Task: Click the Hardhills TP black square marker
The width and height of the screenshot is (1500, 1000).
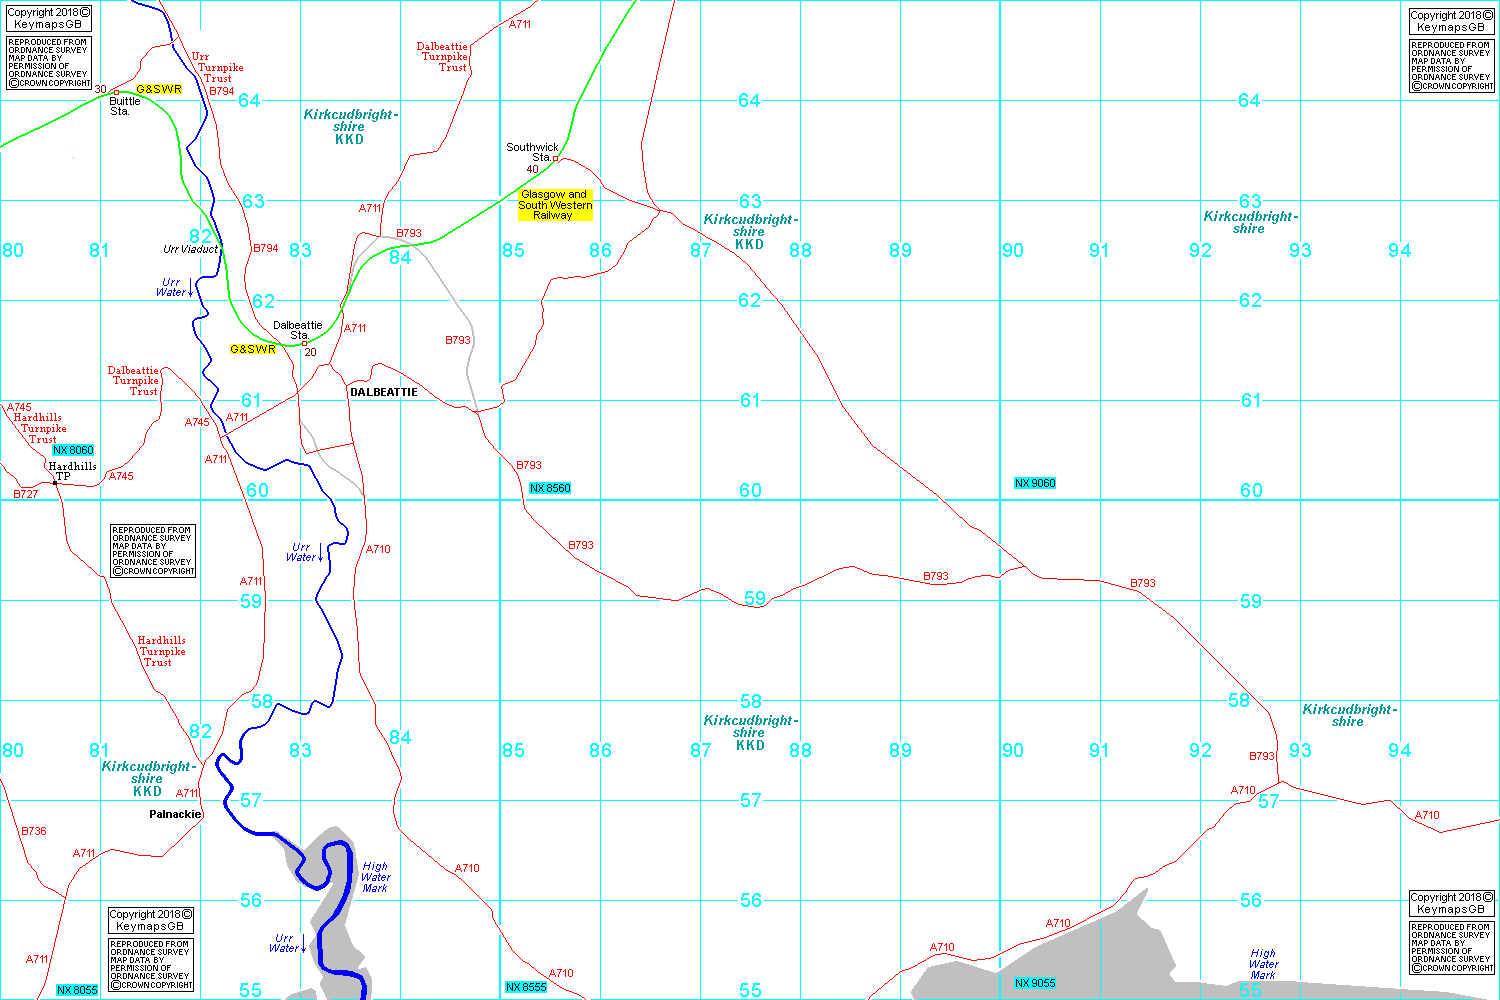Action: click(x=55, y=483)
